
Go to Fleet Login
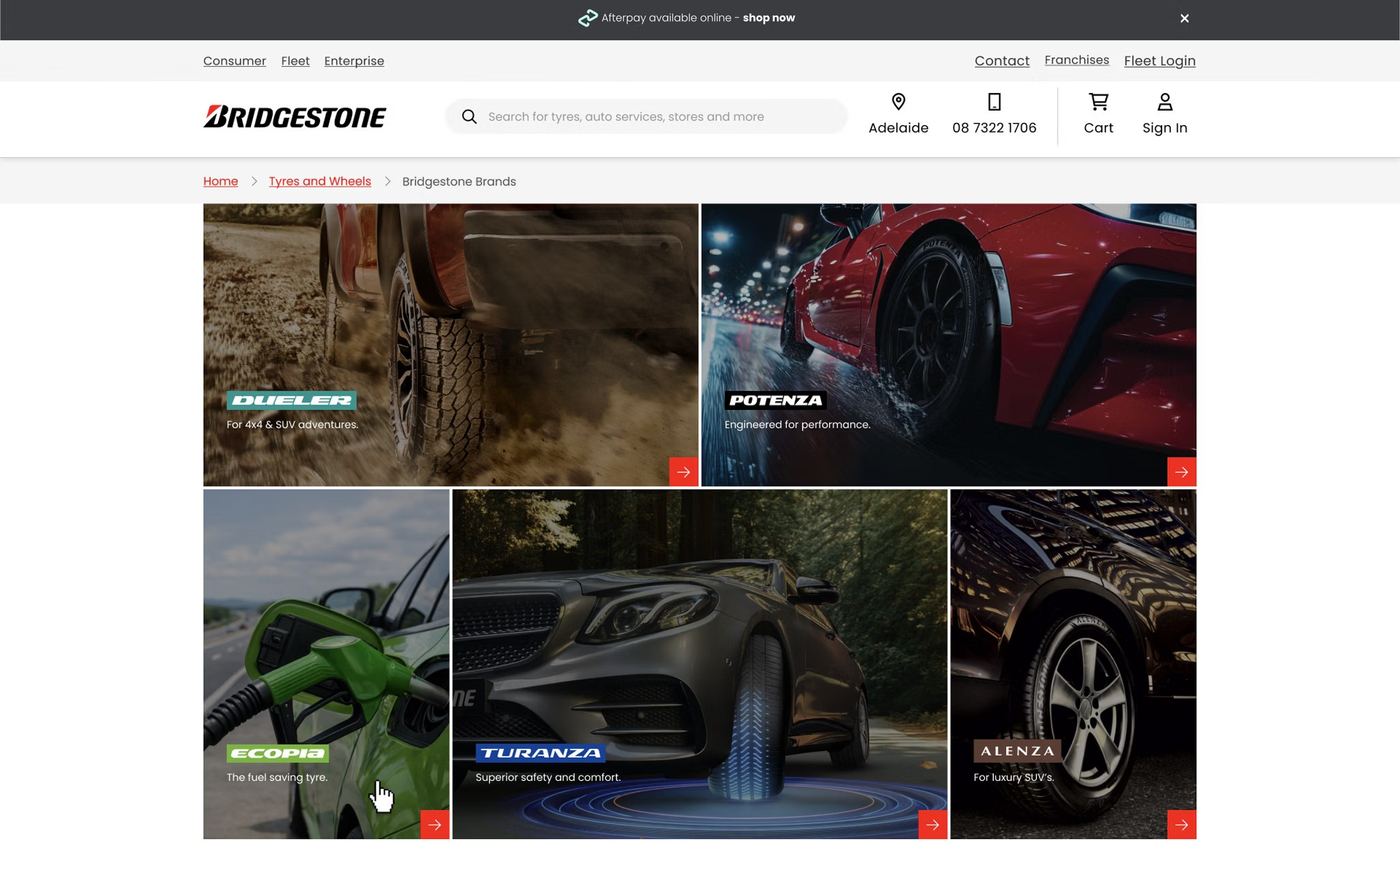click(1160, 61)
